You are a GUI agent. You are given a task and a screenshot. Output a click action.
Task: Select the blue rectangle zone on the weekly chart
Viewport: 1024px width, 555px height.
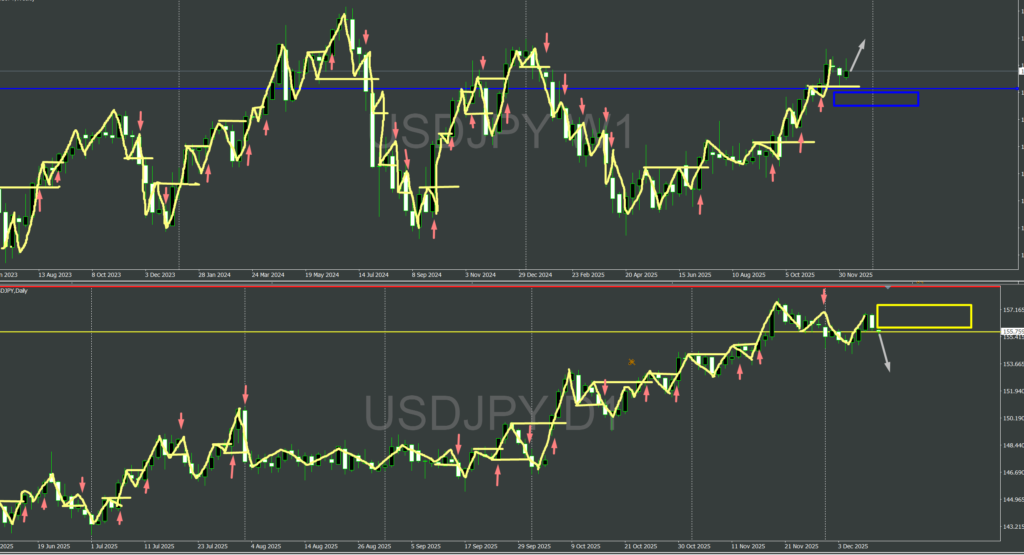click(875, 99)
